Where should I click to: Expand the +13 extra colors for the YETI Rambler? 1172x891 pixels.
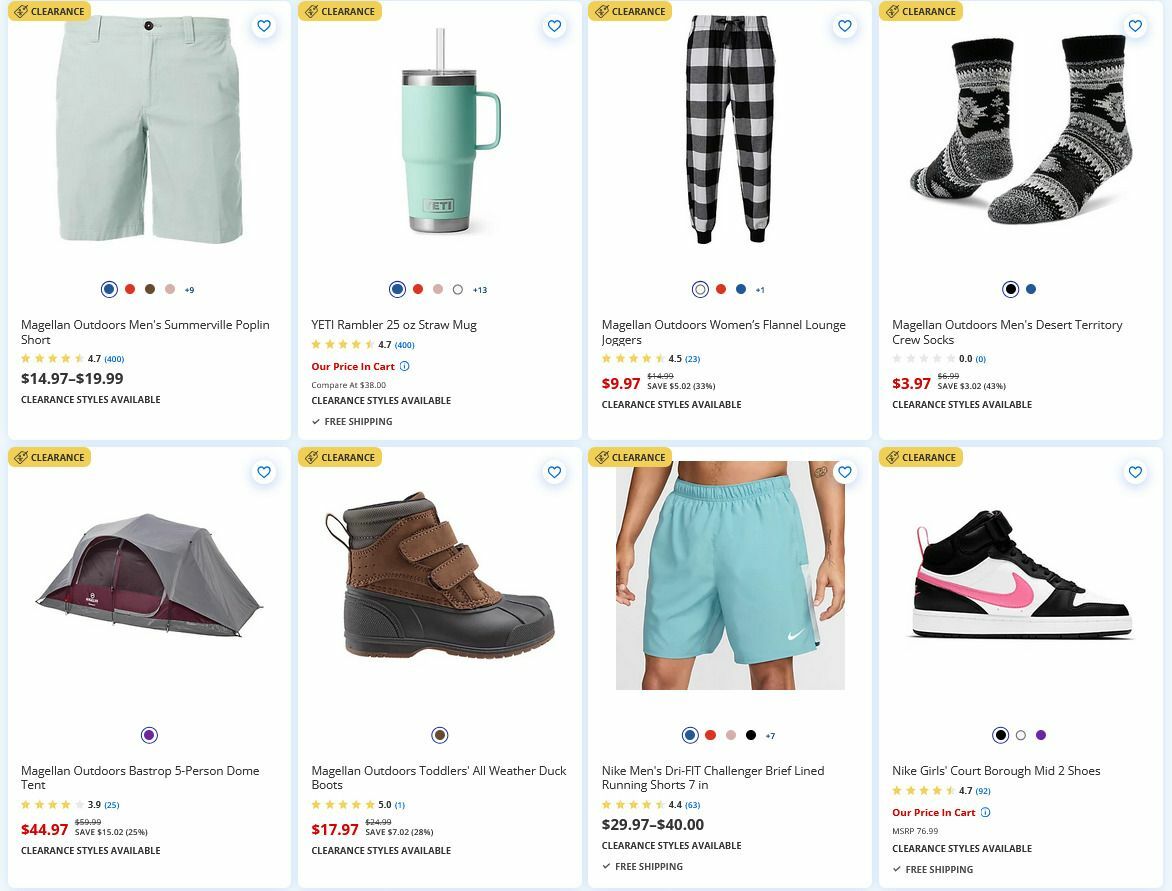pos(479,289)
